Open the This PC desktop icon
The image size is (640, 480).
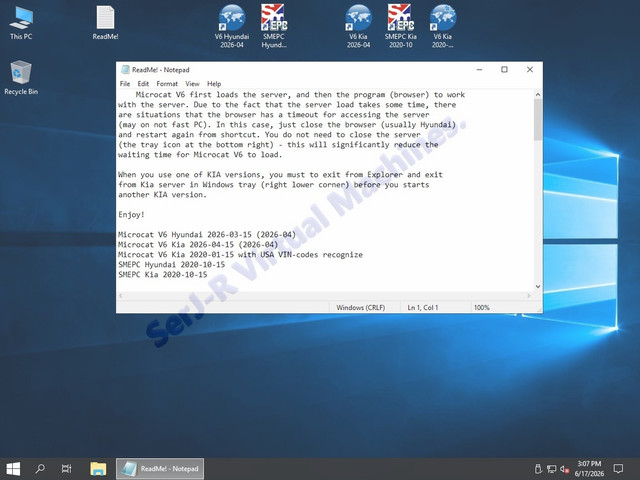21,23
